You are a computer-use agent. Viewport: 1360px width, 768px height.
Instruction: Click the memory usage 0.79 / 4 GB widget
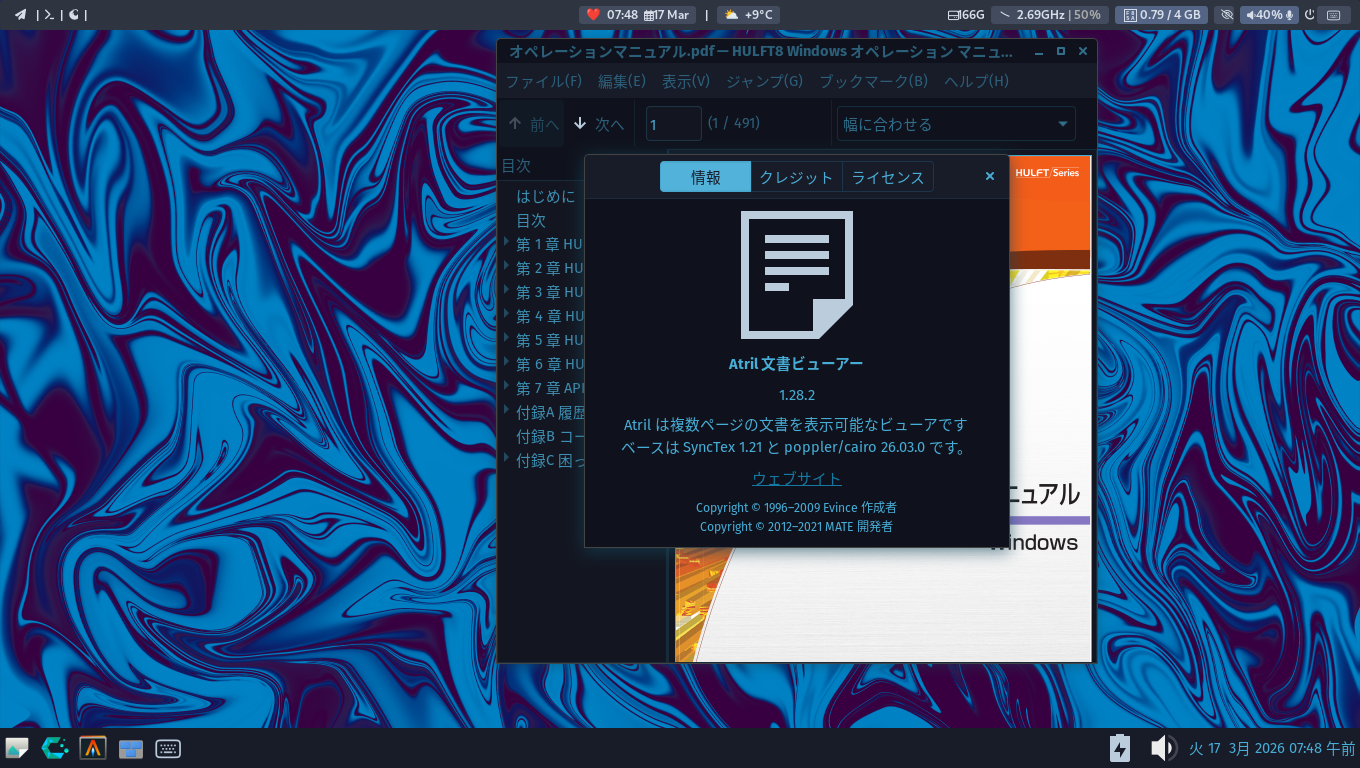pos(1161,15)
